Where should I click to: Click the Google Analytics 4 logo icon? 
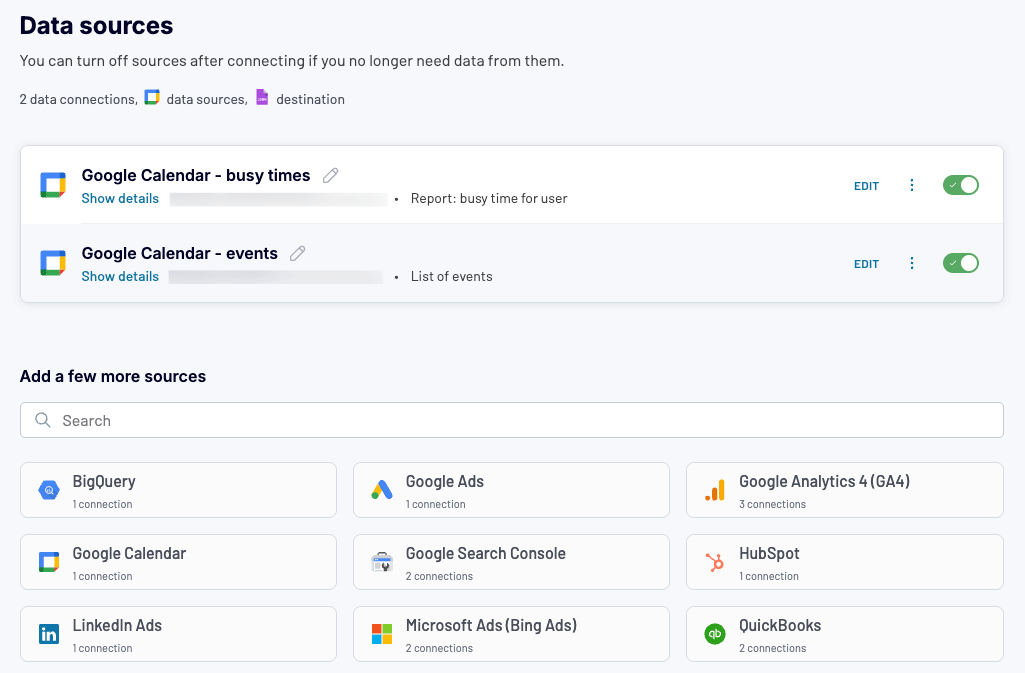click(x=715, y=490)
